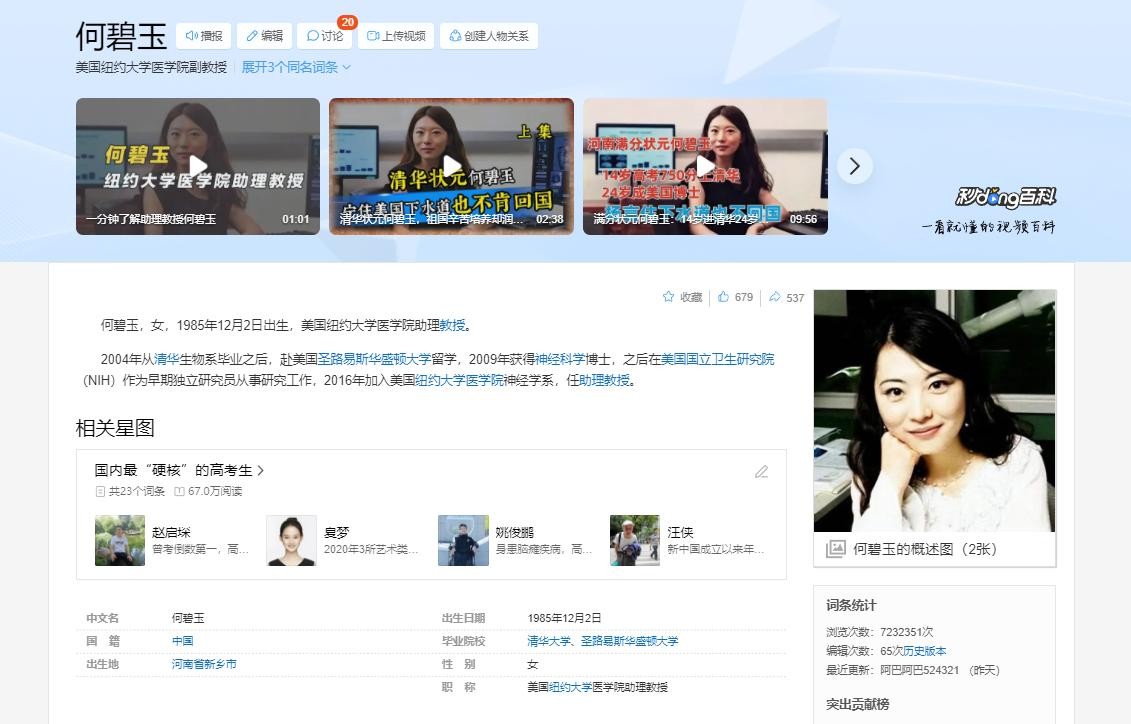The height and width of the screenshot is (724, 1131).
Task: Play the 一分钟了解助理教授何碧玉 video
Action: click(198, 166)
